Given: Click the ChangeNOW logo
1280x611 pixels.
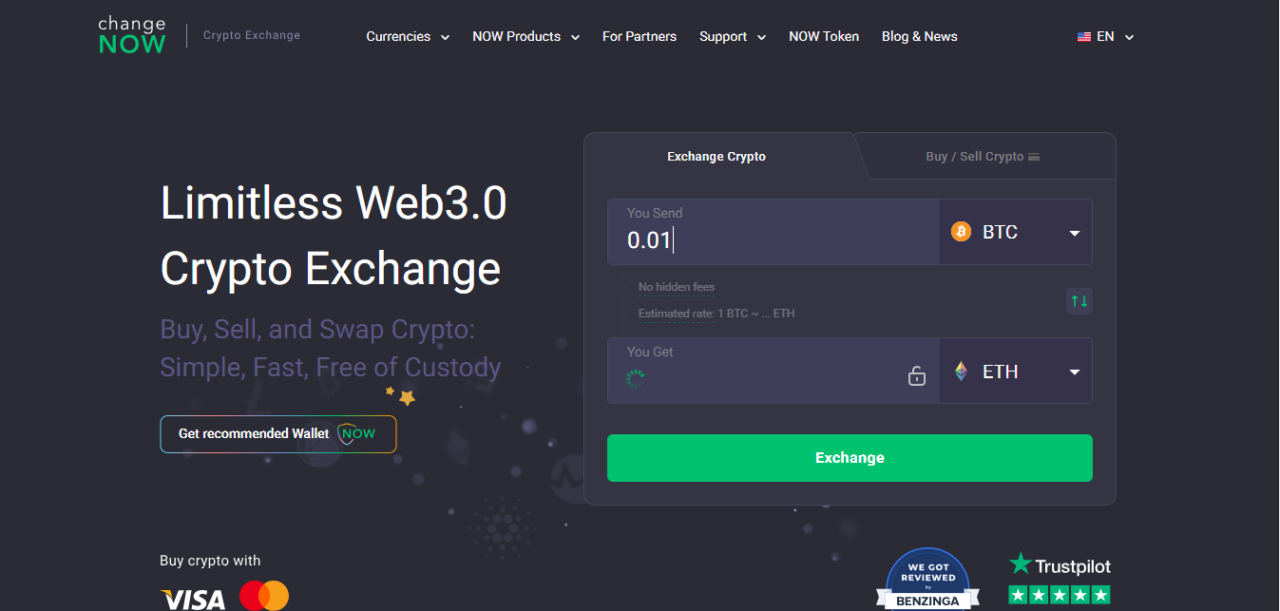Looking at the screenshot, I should coord(131,34).
